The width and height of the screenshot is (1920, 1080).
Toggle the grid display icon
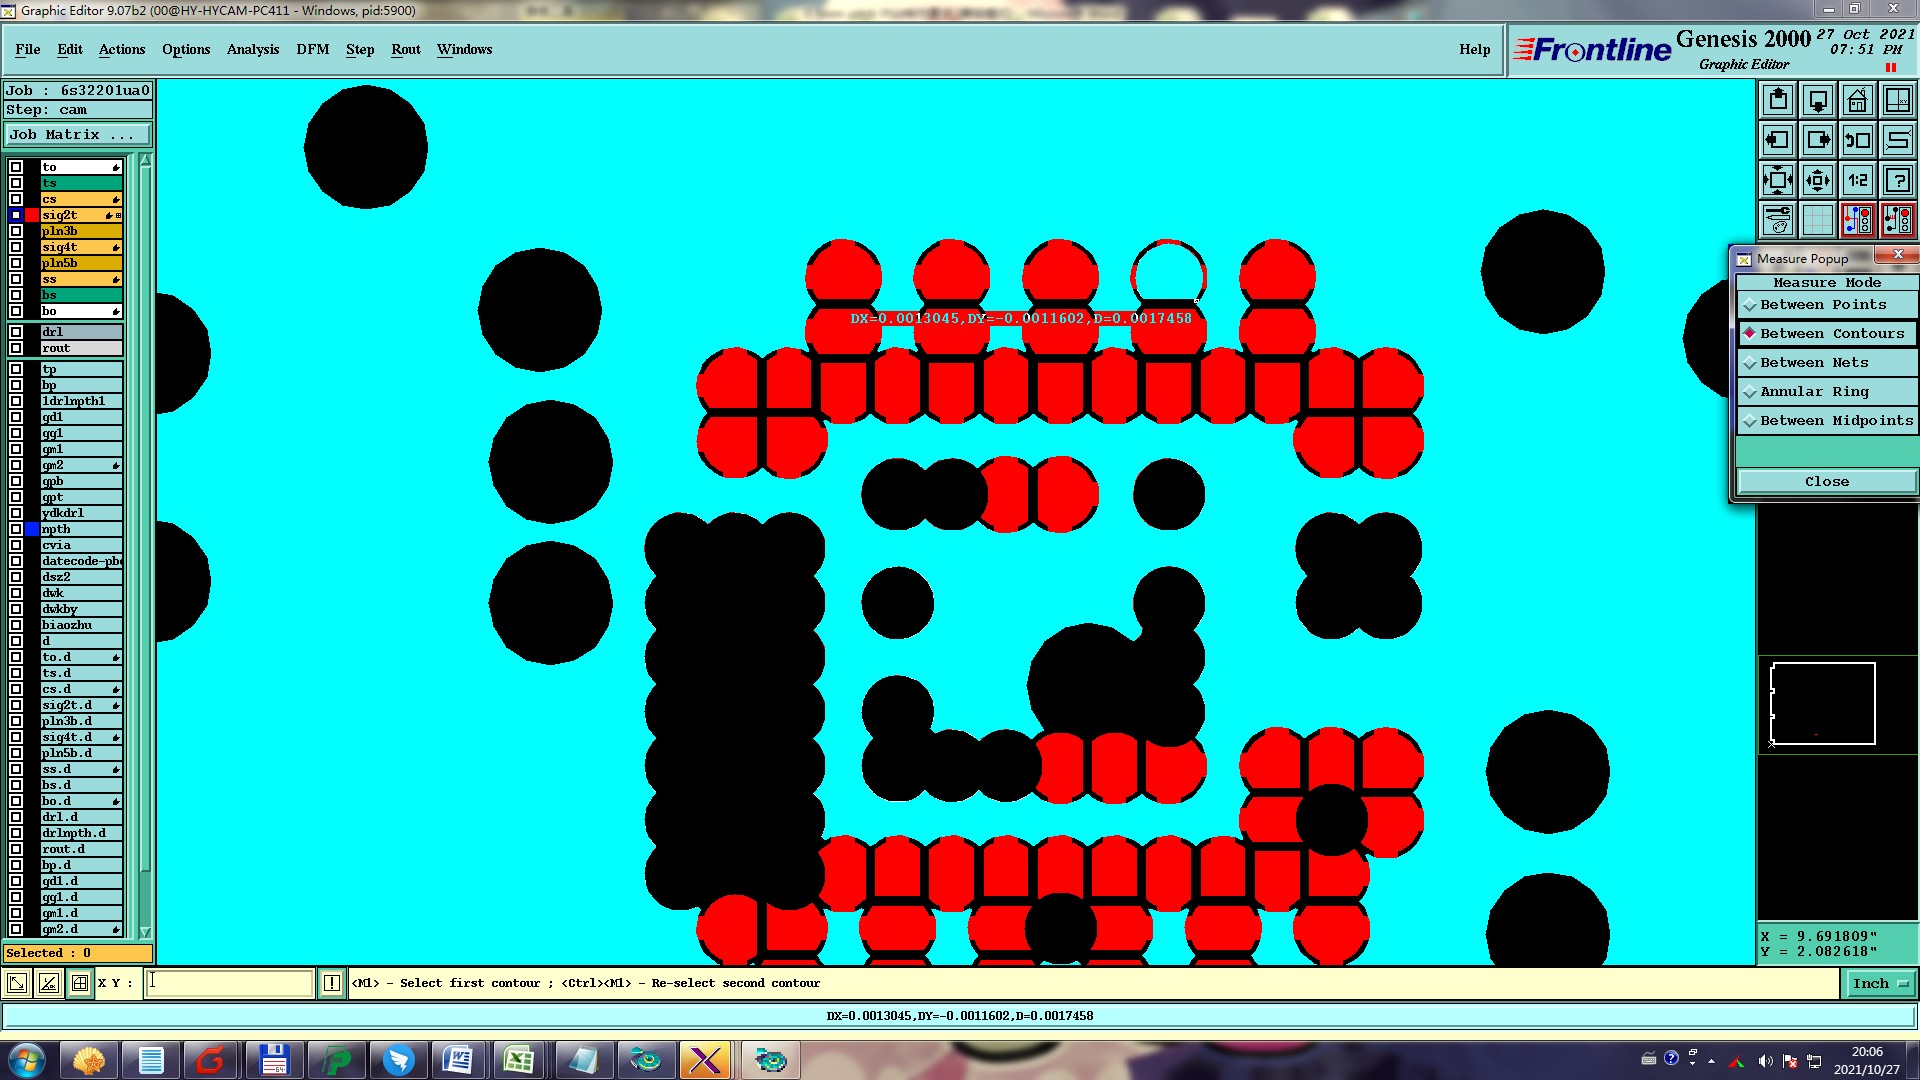[1817, 220]
